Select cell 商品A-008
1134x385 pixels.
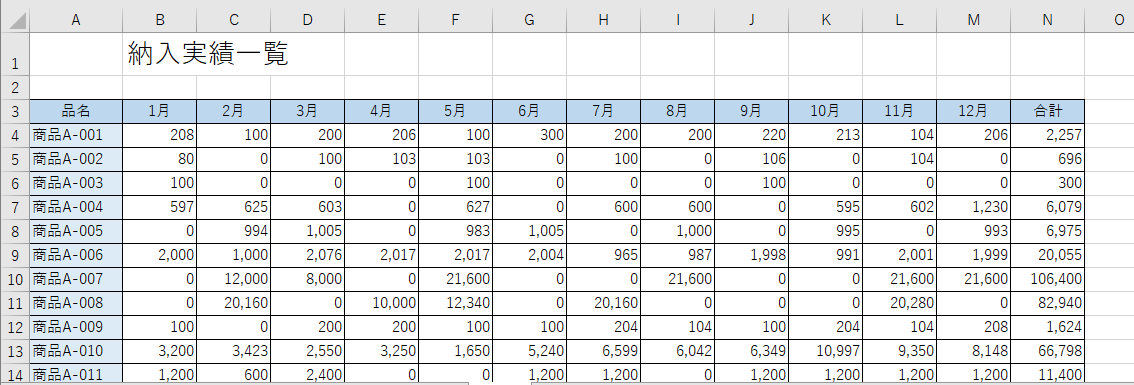pyautogui.click(x=76, y=303)
